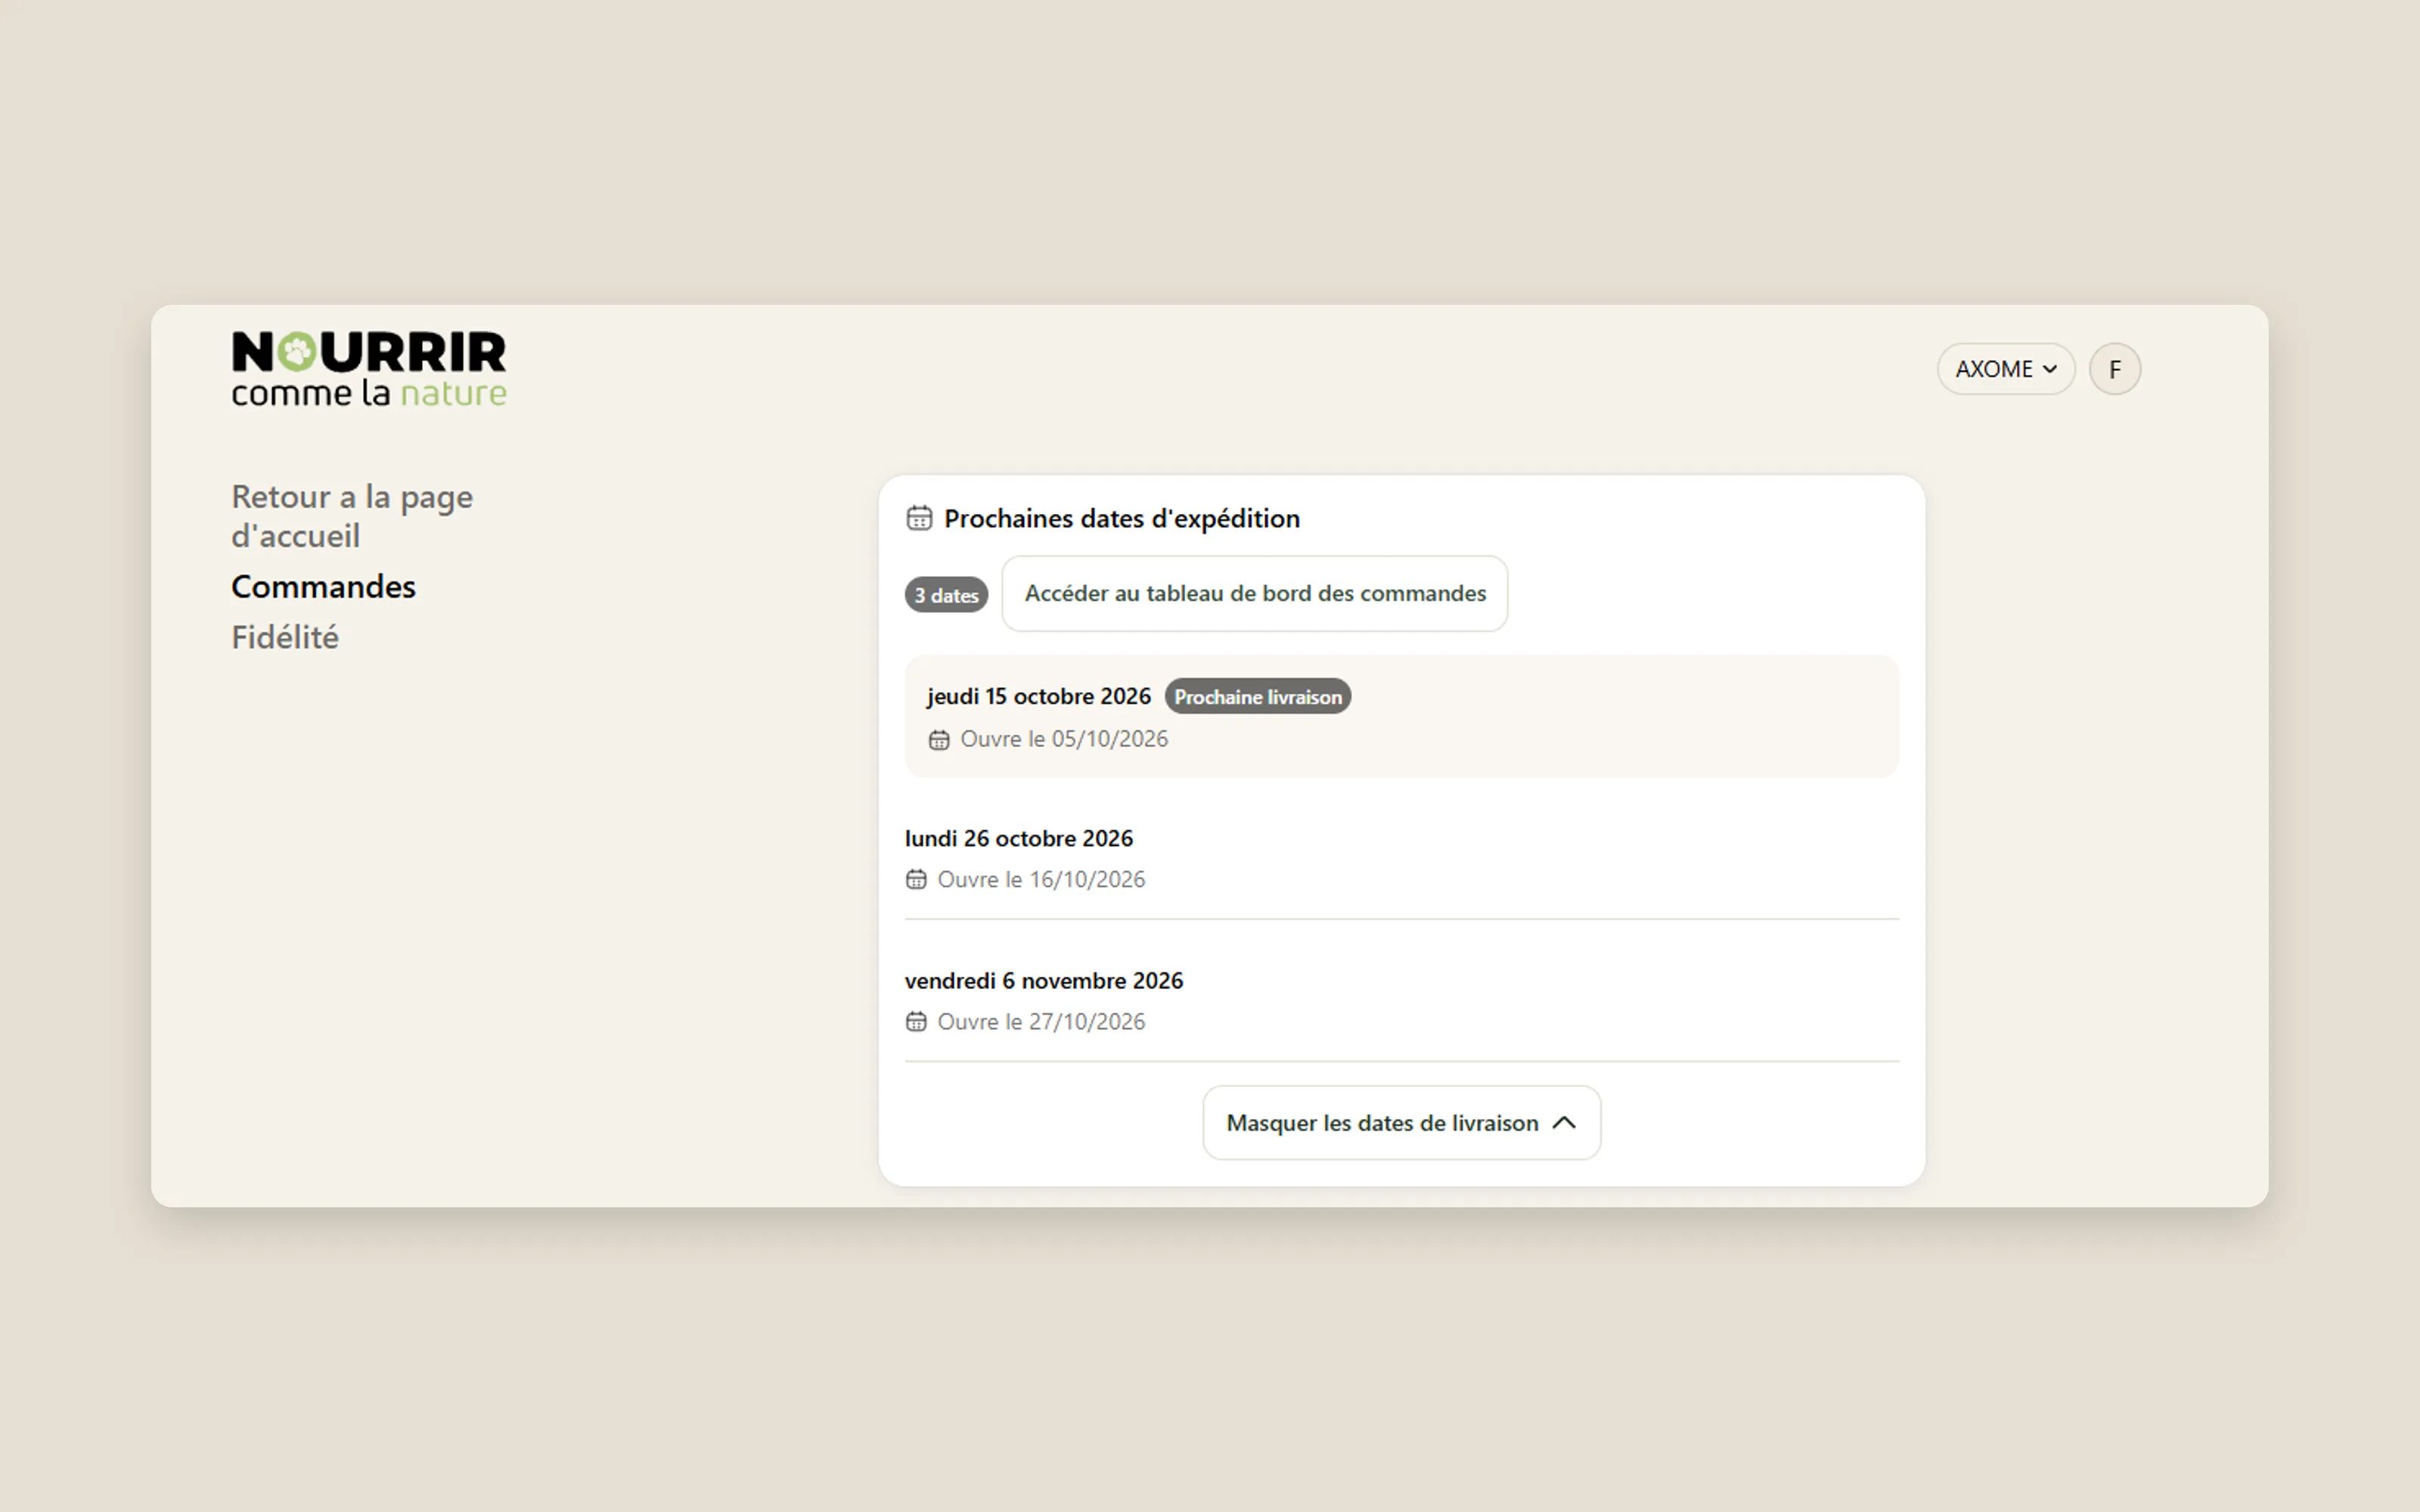
Task: Open the user avatar labeled F
Action: pyautogui.click(x=2114, y=369)
